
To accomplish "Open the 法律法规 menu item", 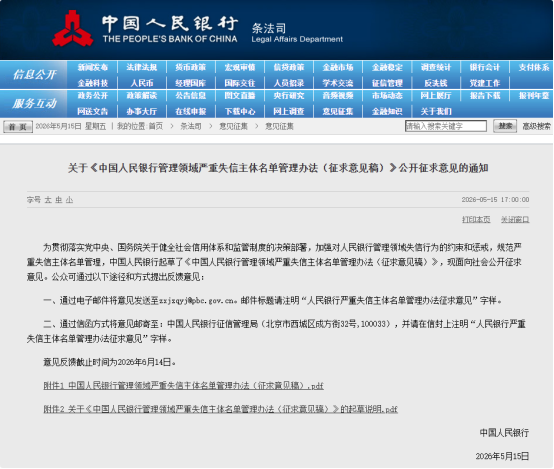I will point(142,67).
